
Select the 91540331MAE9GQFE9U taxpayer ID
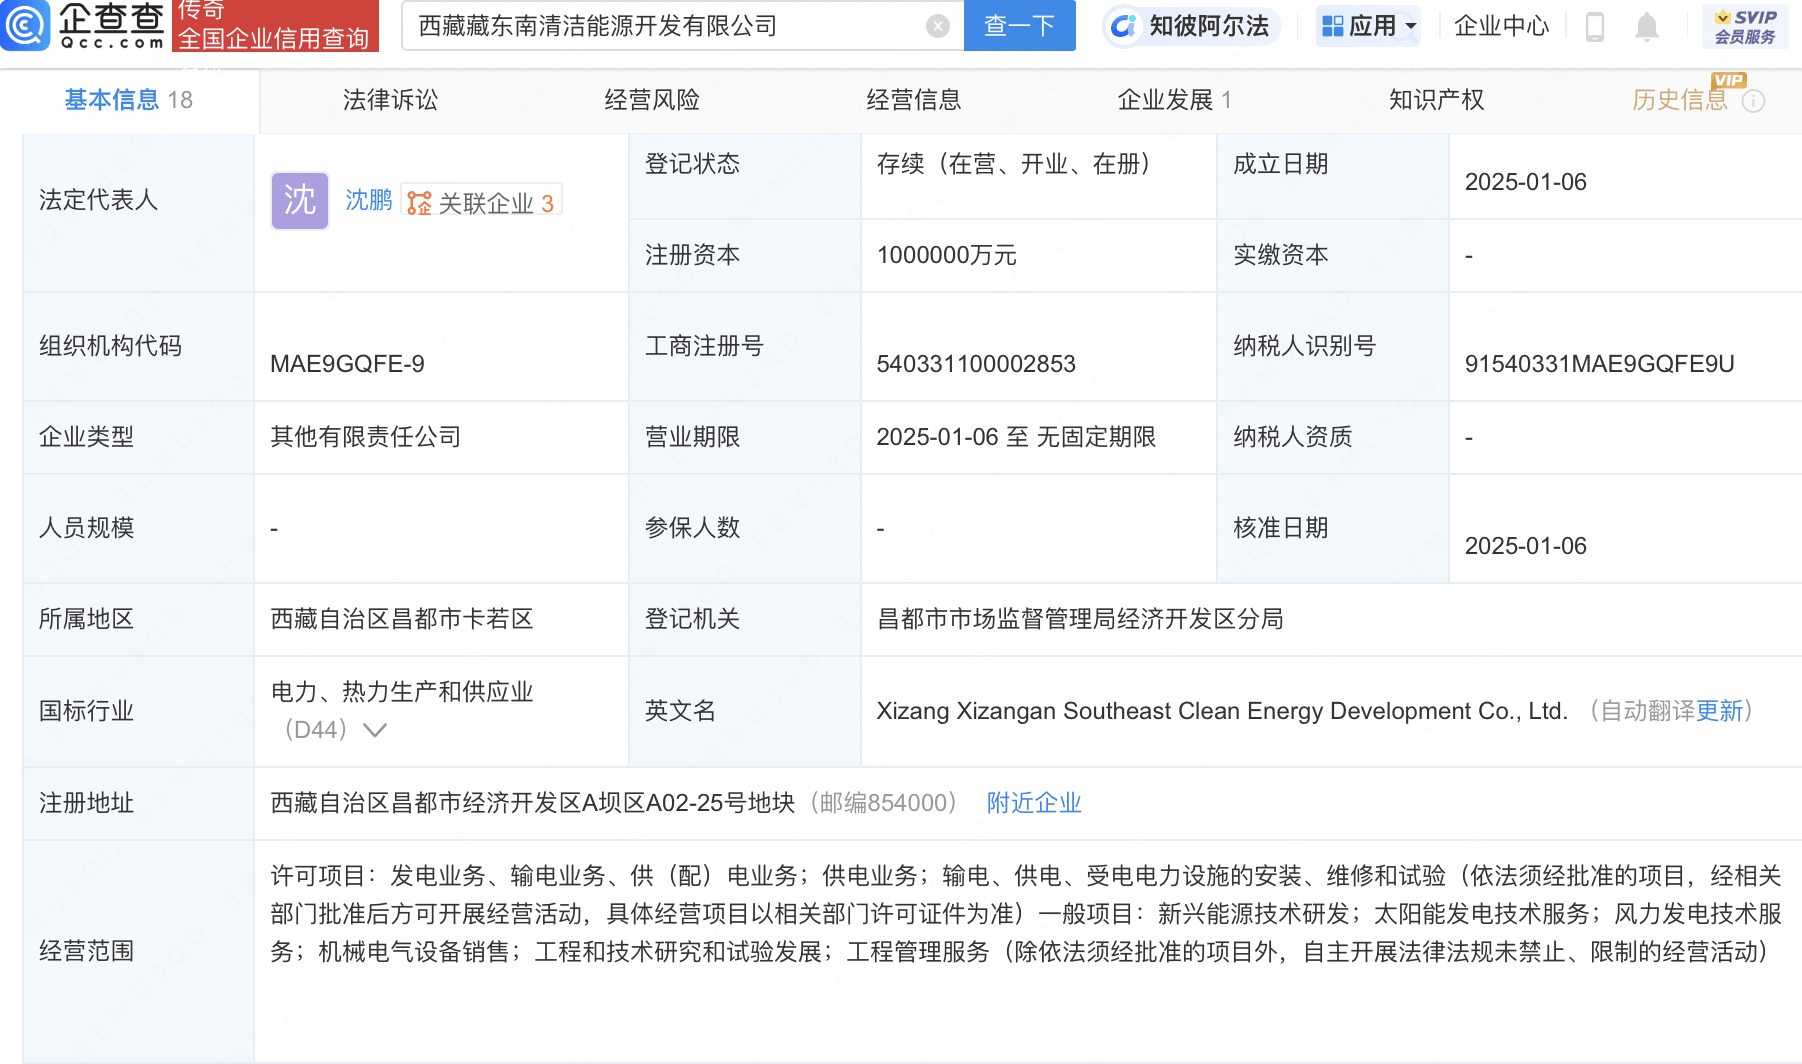pos(1599,364)
